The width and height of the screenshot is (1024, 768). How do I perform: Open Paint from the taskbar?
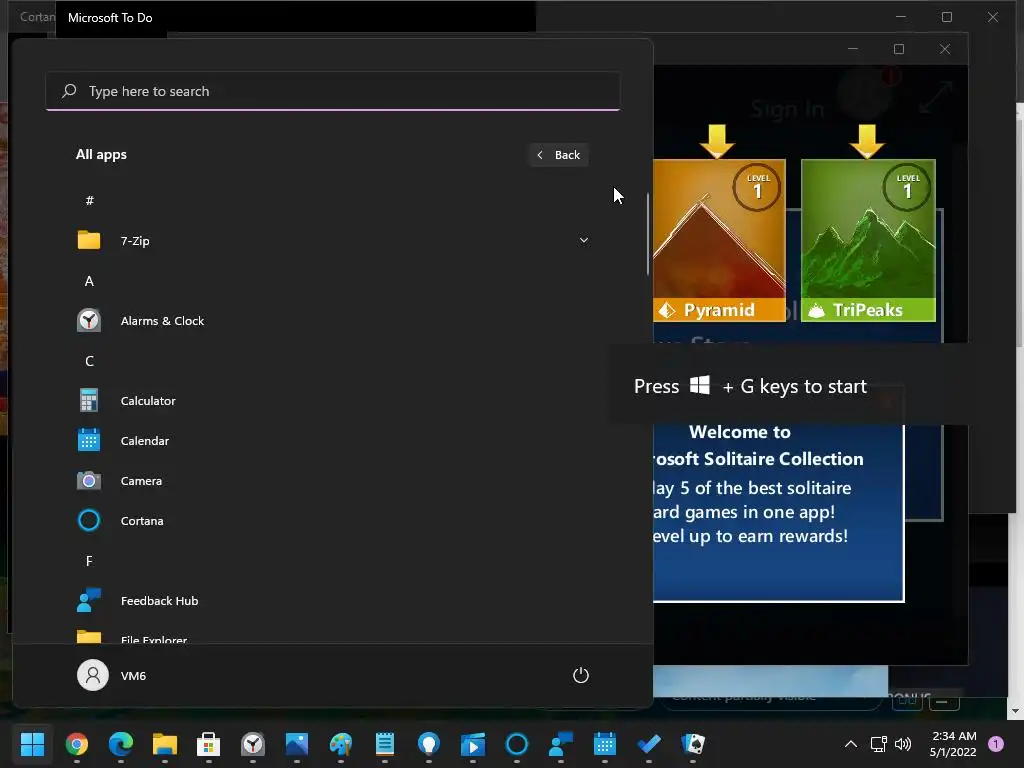tap(340, 743)
